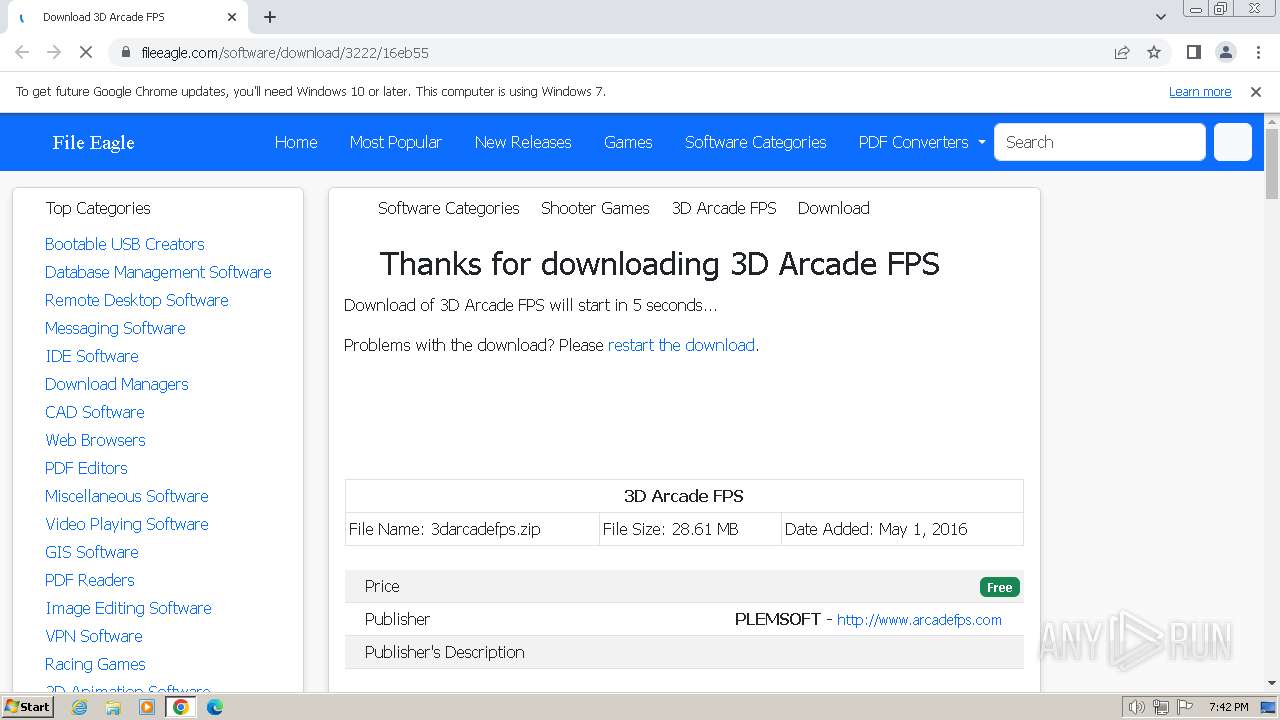The image size is (1280, 720).
Task: Click the address bar URL
Action: (x=285, y=53)
